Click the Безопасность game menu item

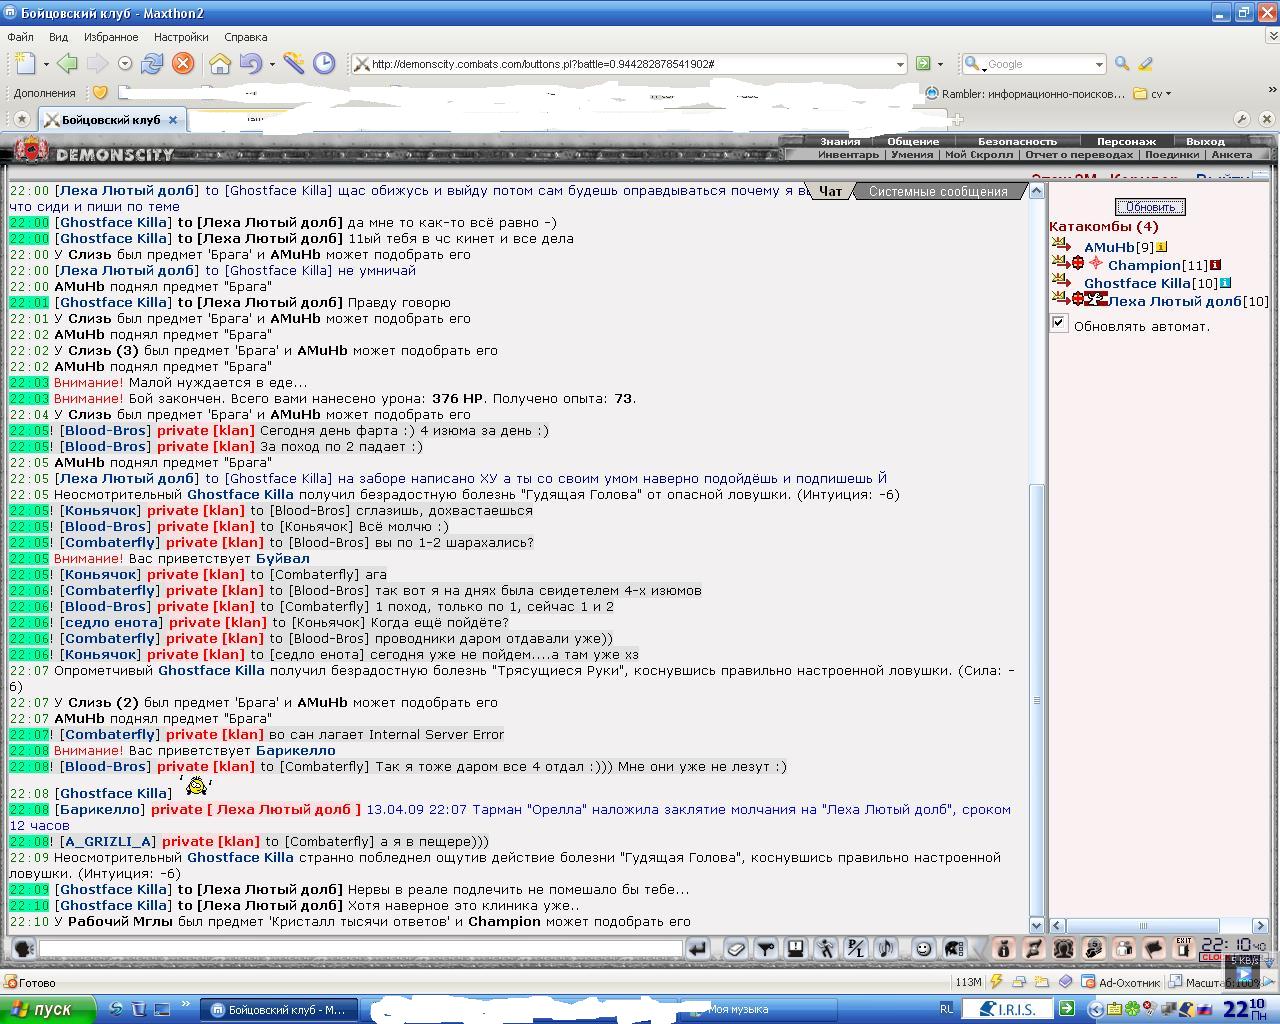[1017, 141]
